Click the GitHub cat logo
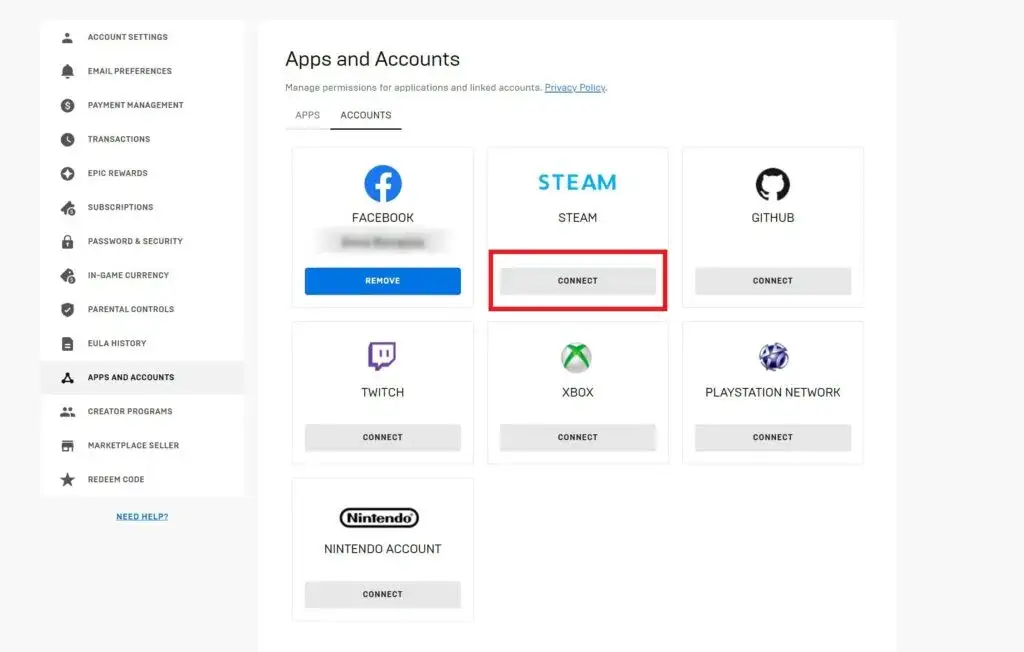Screen dimensions: 1024x652 tap(772, 185)
